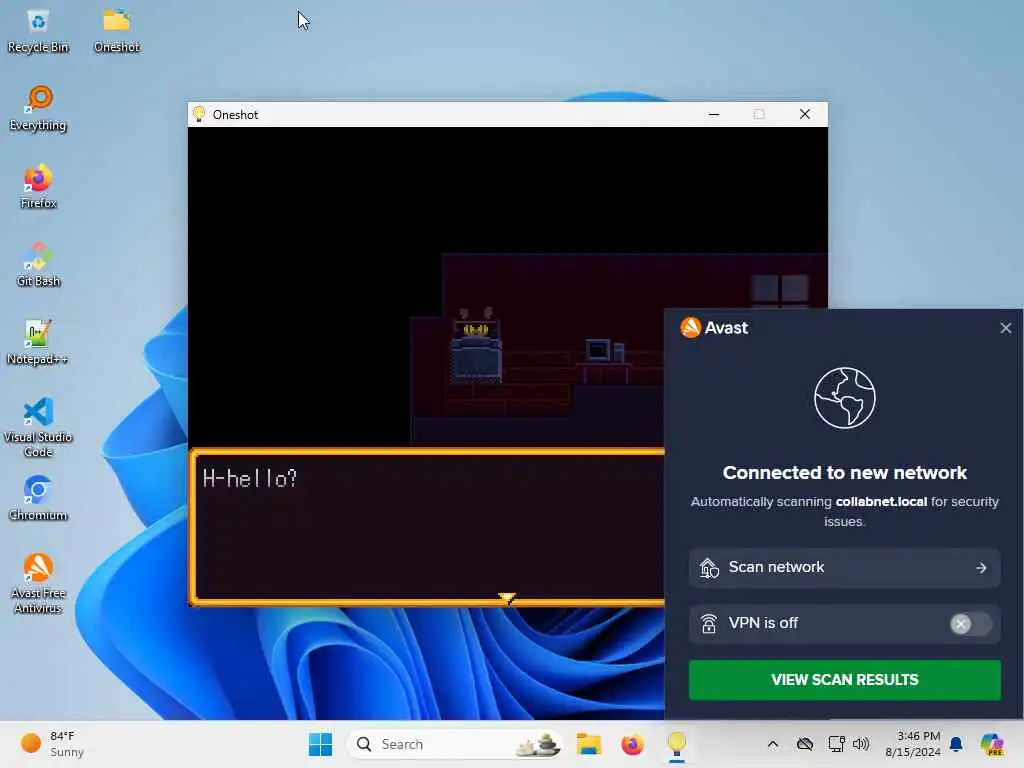Close the Oneshot game window

(x=805, y=114)
